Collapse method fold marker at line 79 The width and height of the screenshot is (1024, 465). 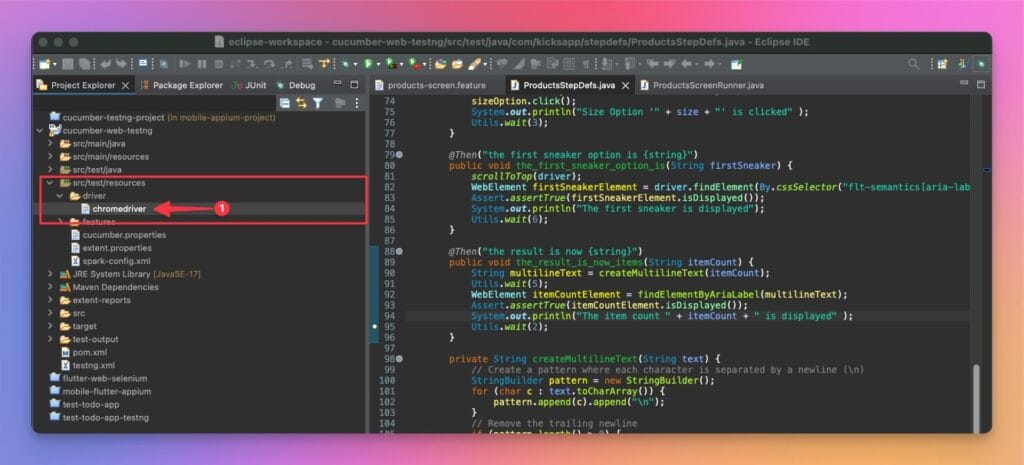[399, 155]
